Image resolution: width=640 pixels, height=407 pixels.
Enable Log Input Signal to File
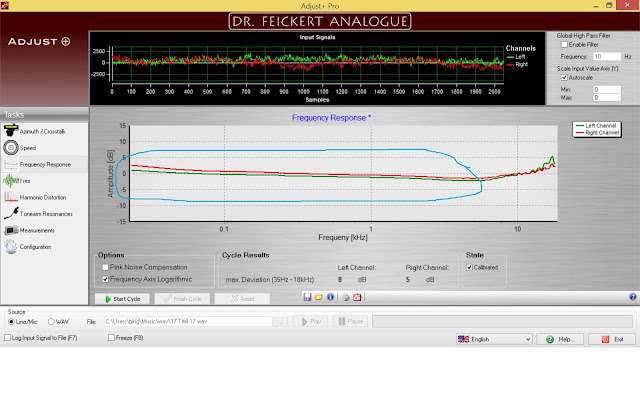click(x=7, y=338)
